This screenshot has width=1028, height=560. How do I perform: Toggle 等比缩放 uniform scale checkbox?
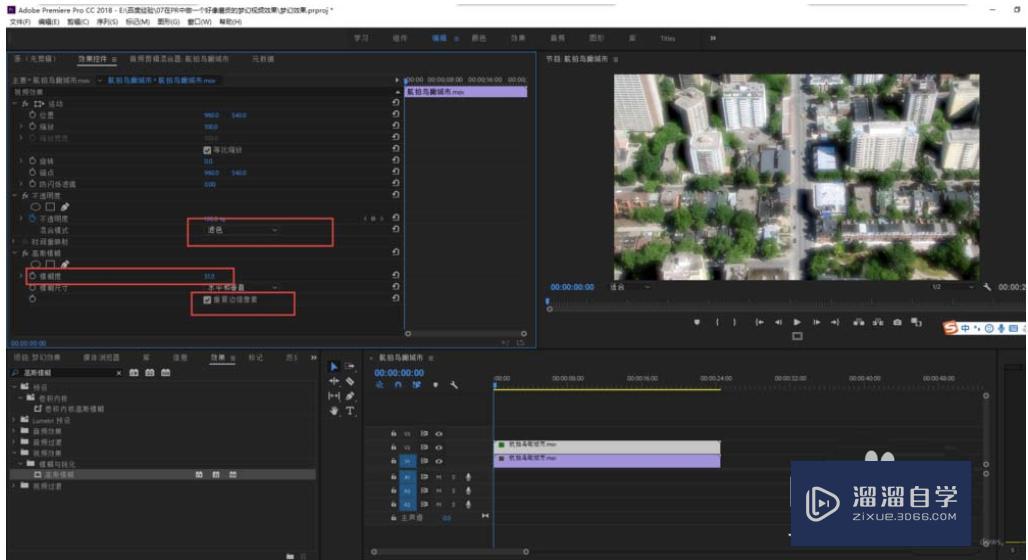click(x=207, y=150)
